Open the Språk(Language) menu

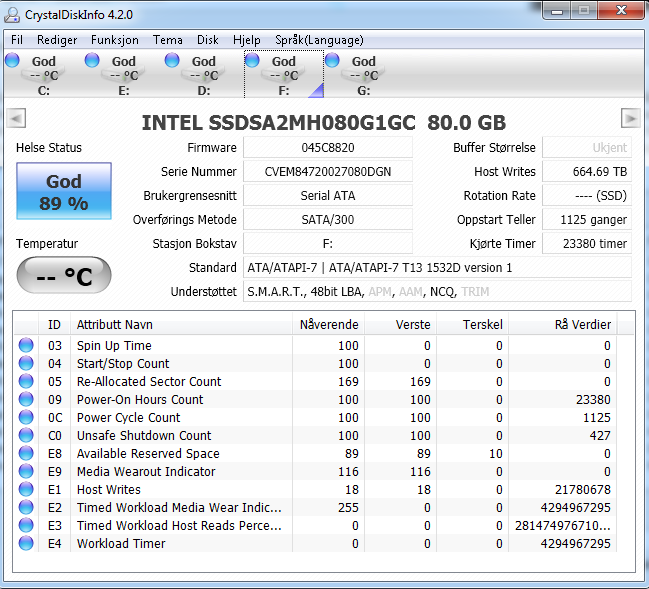[x=319, y=40]
